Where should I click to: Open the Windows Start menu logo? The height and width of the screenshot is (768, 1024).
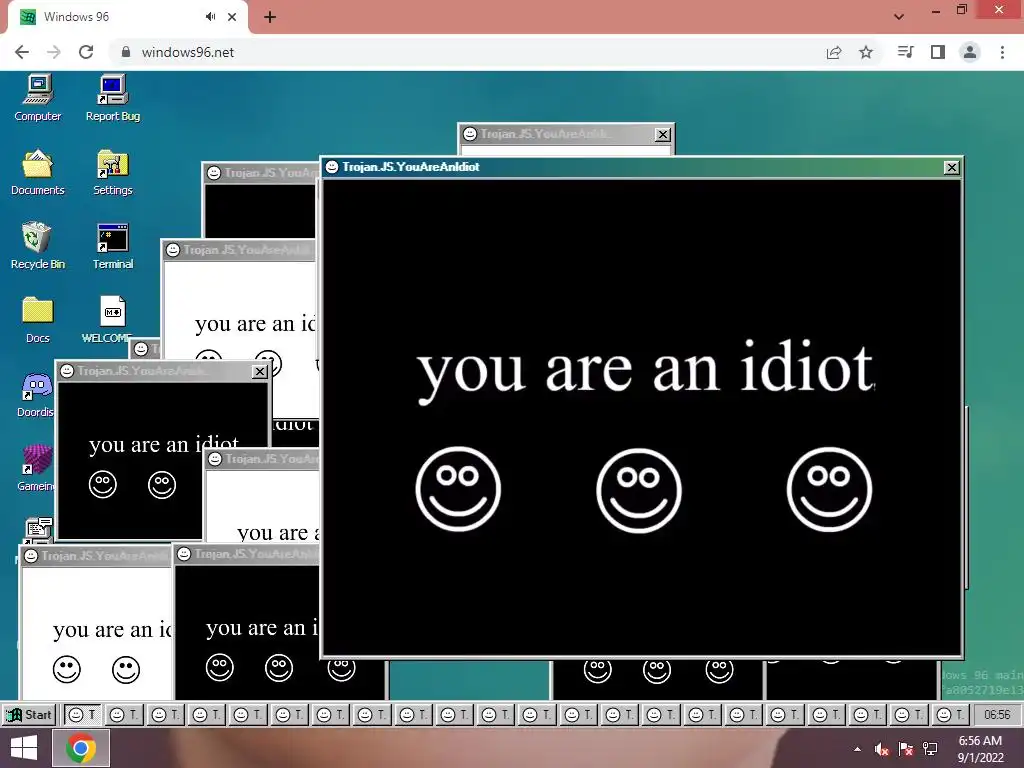(24, 748)
